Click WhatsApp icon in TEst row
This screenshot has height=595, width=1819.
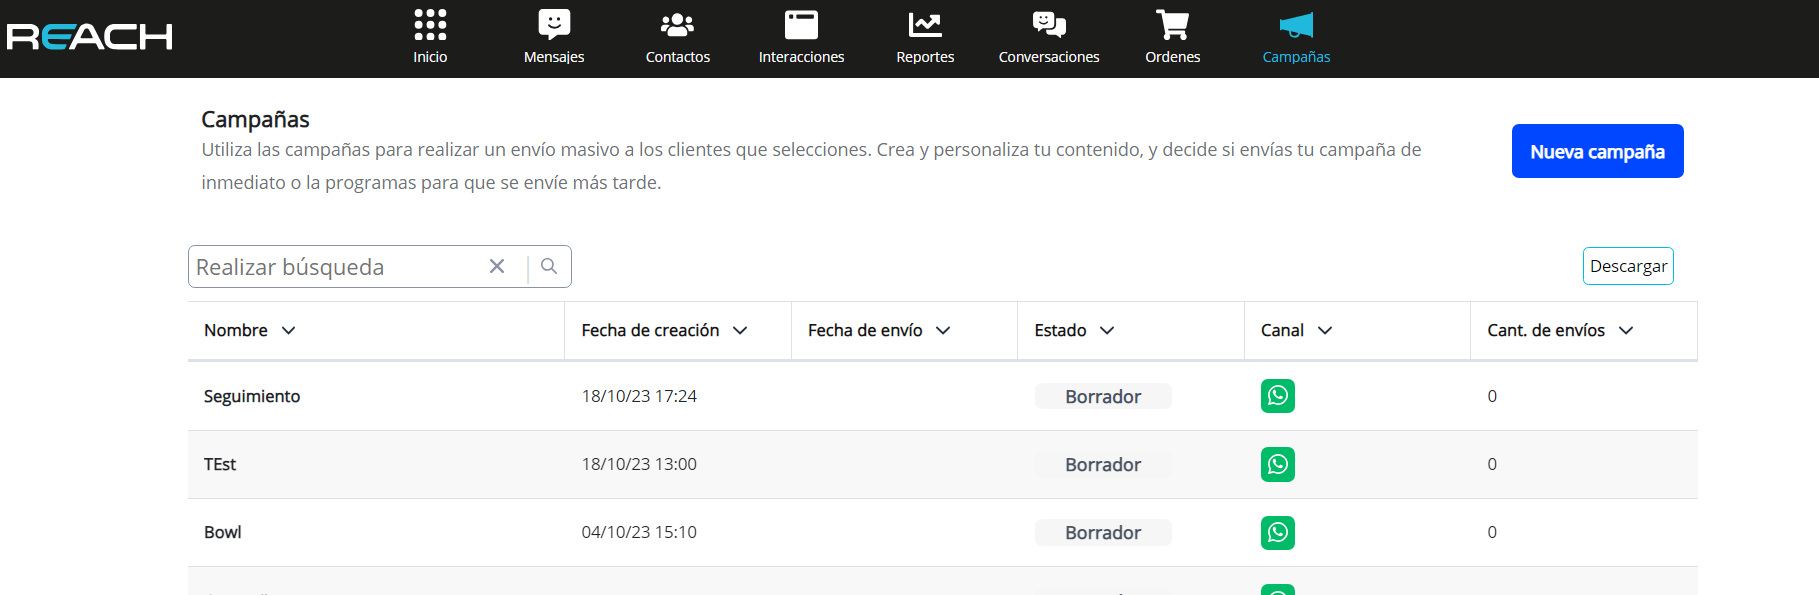click(x=1278, y=464)
